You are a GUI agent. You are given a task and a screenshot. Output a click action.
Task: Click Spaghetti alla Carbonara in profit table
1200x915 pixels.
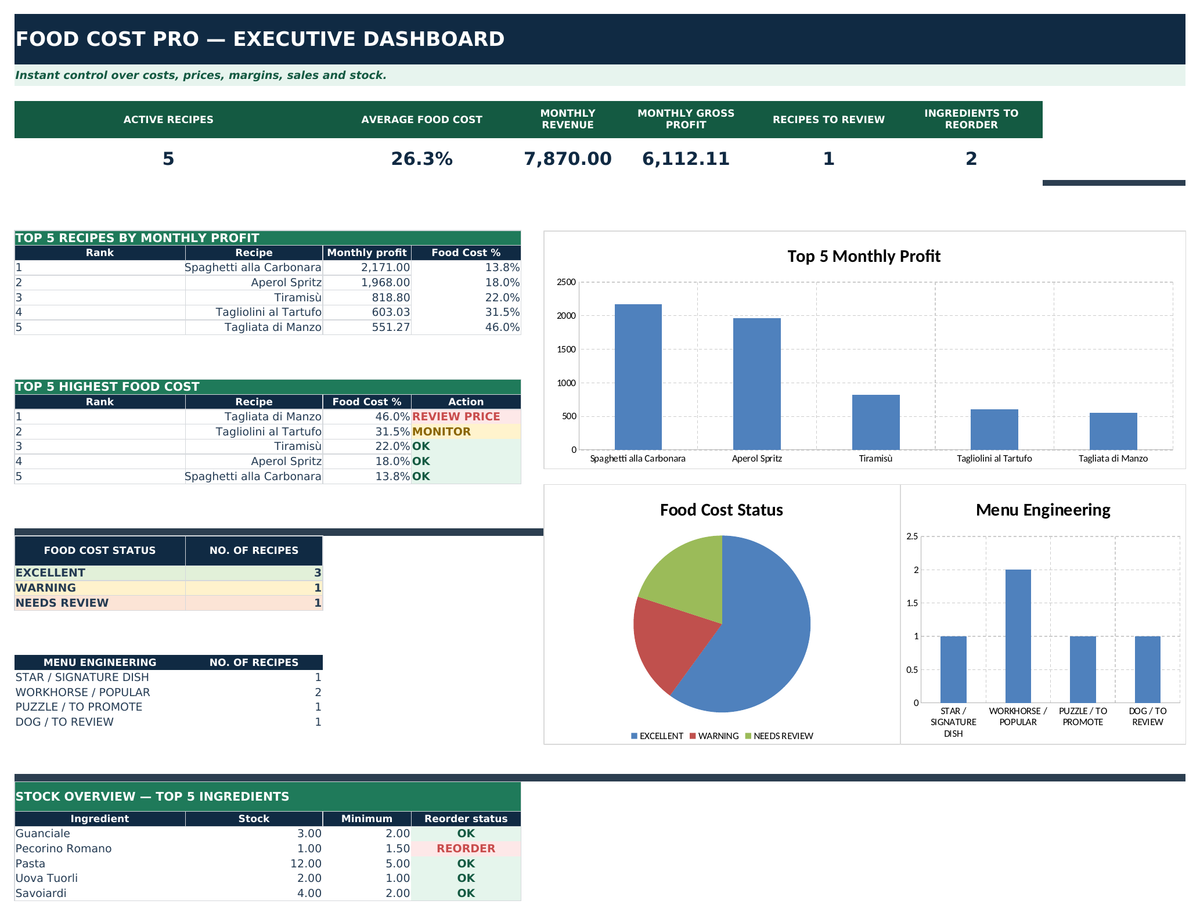[x=253, y=267]
